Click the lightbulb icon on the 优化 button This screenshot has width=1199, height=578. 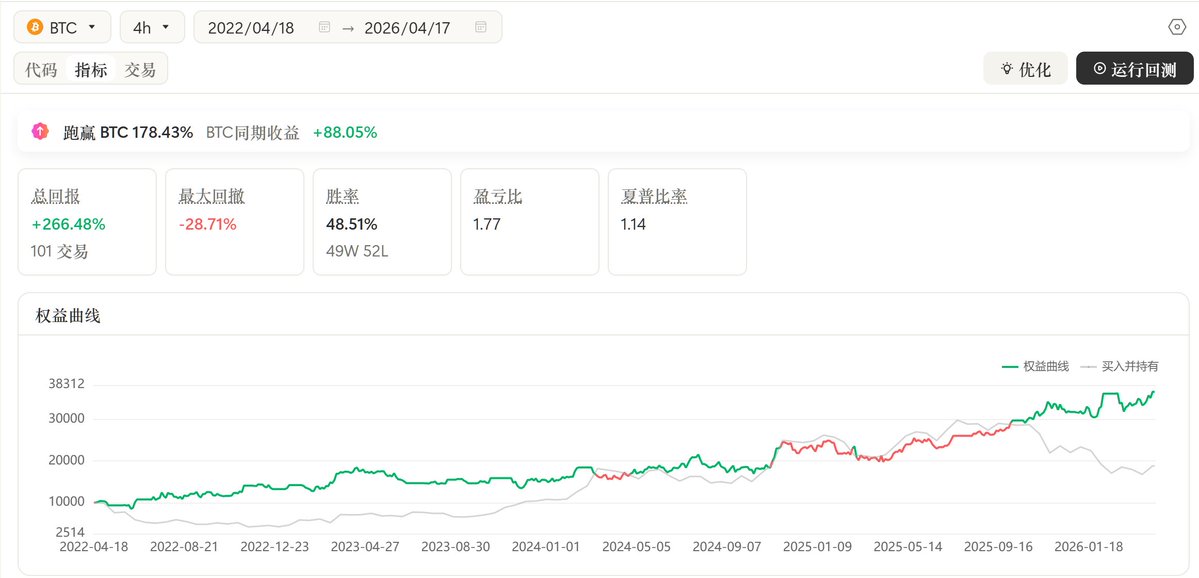pos(1007,68)
